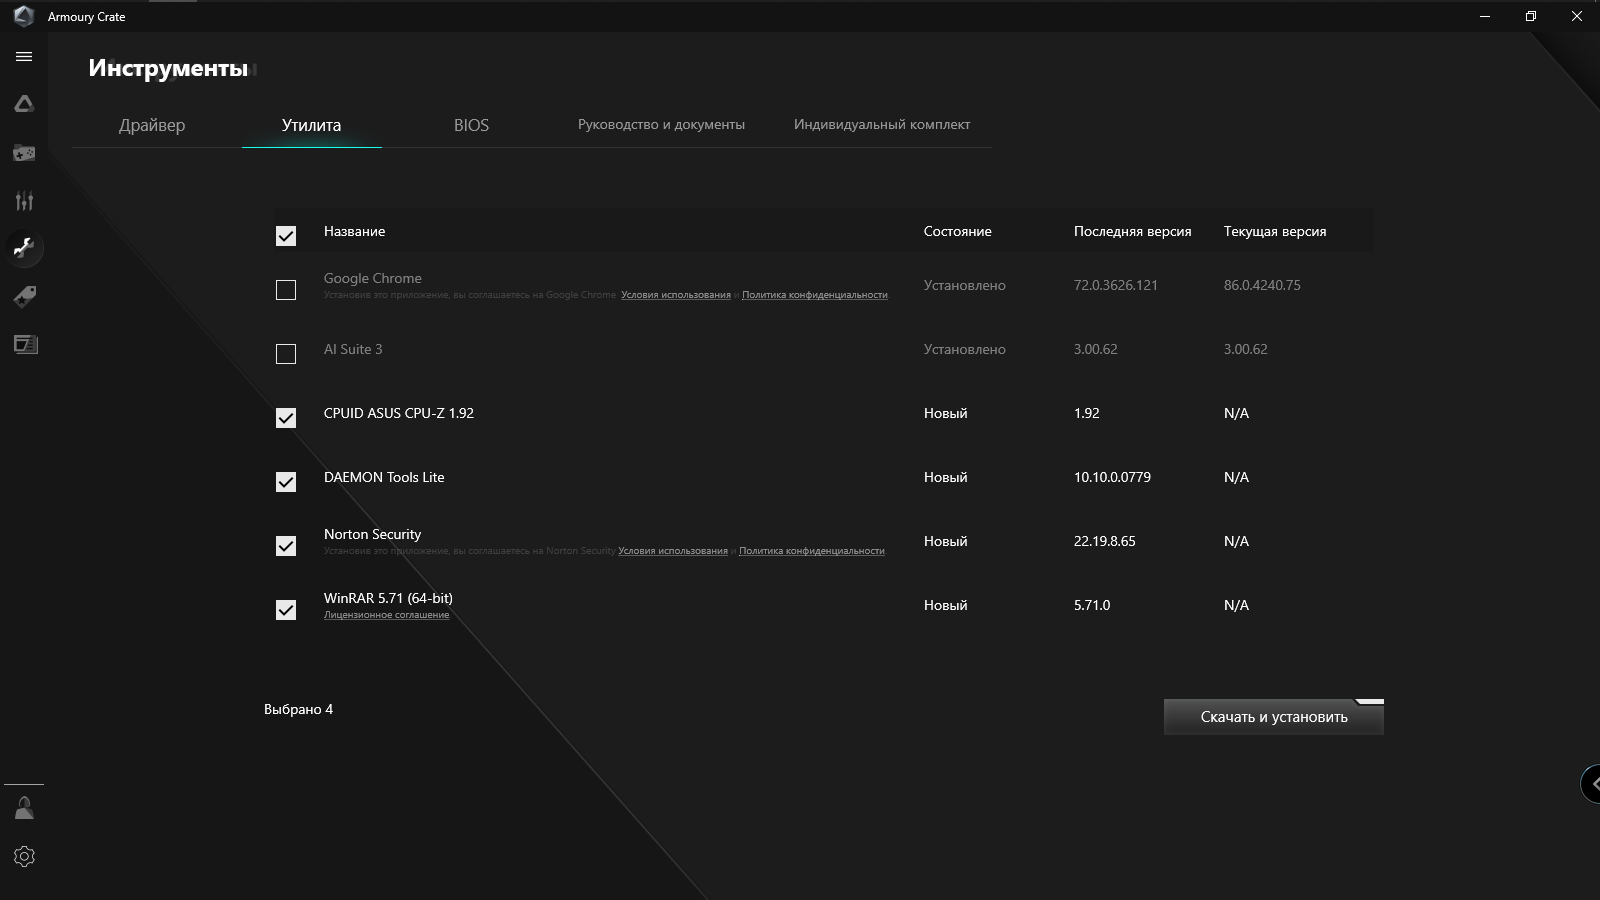Uncheck the CPUID ASUS CPU-Z checkbox
Viewport: 1600px width, 900px height.
point(286,418)
